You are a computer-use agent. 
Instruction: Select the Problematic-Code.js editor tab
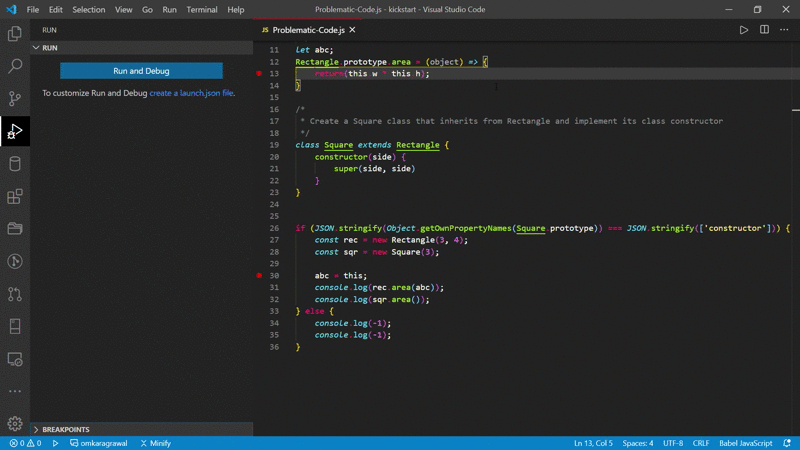pyautogui.click(x=308, y=30)
